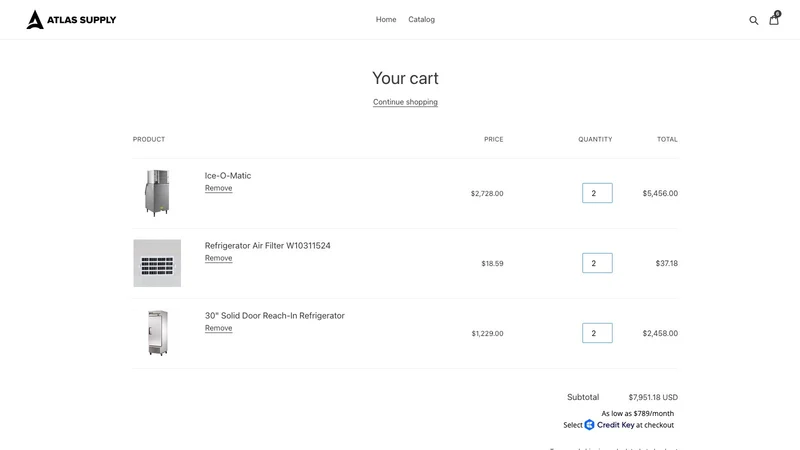Open the Ice-O-Matic product thumbnail
Viewport: 800px width, 450px height.
pos(157,193)
